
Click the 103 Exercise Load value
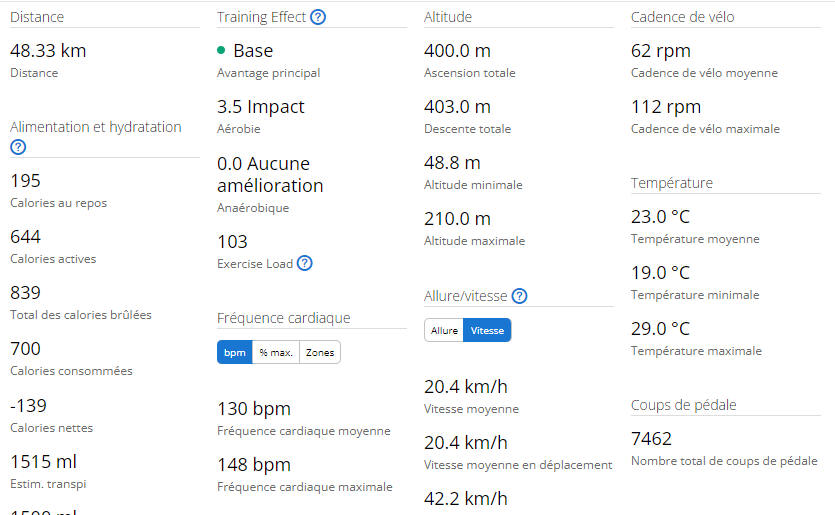[232, 242]
